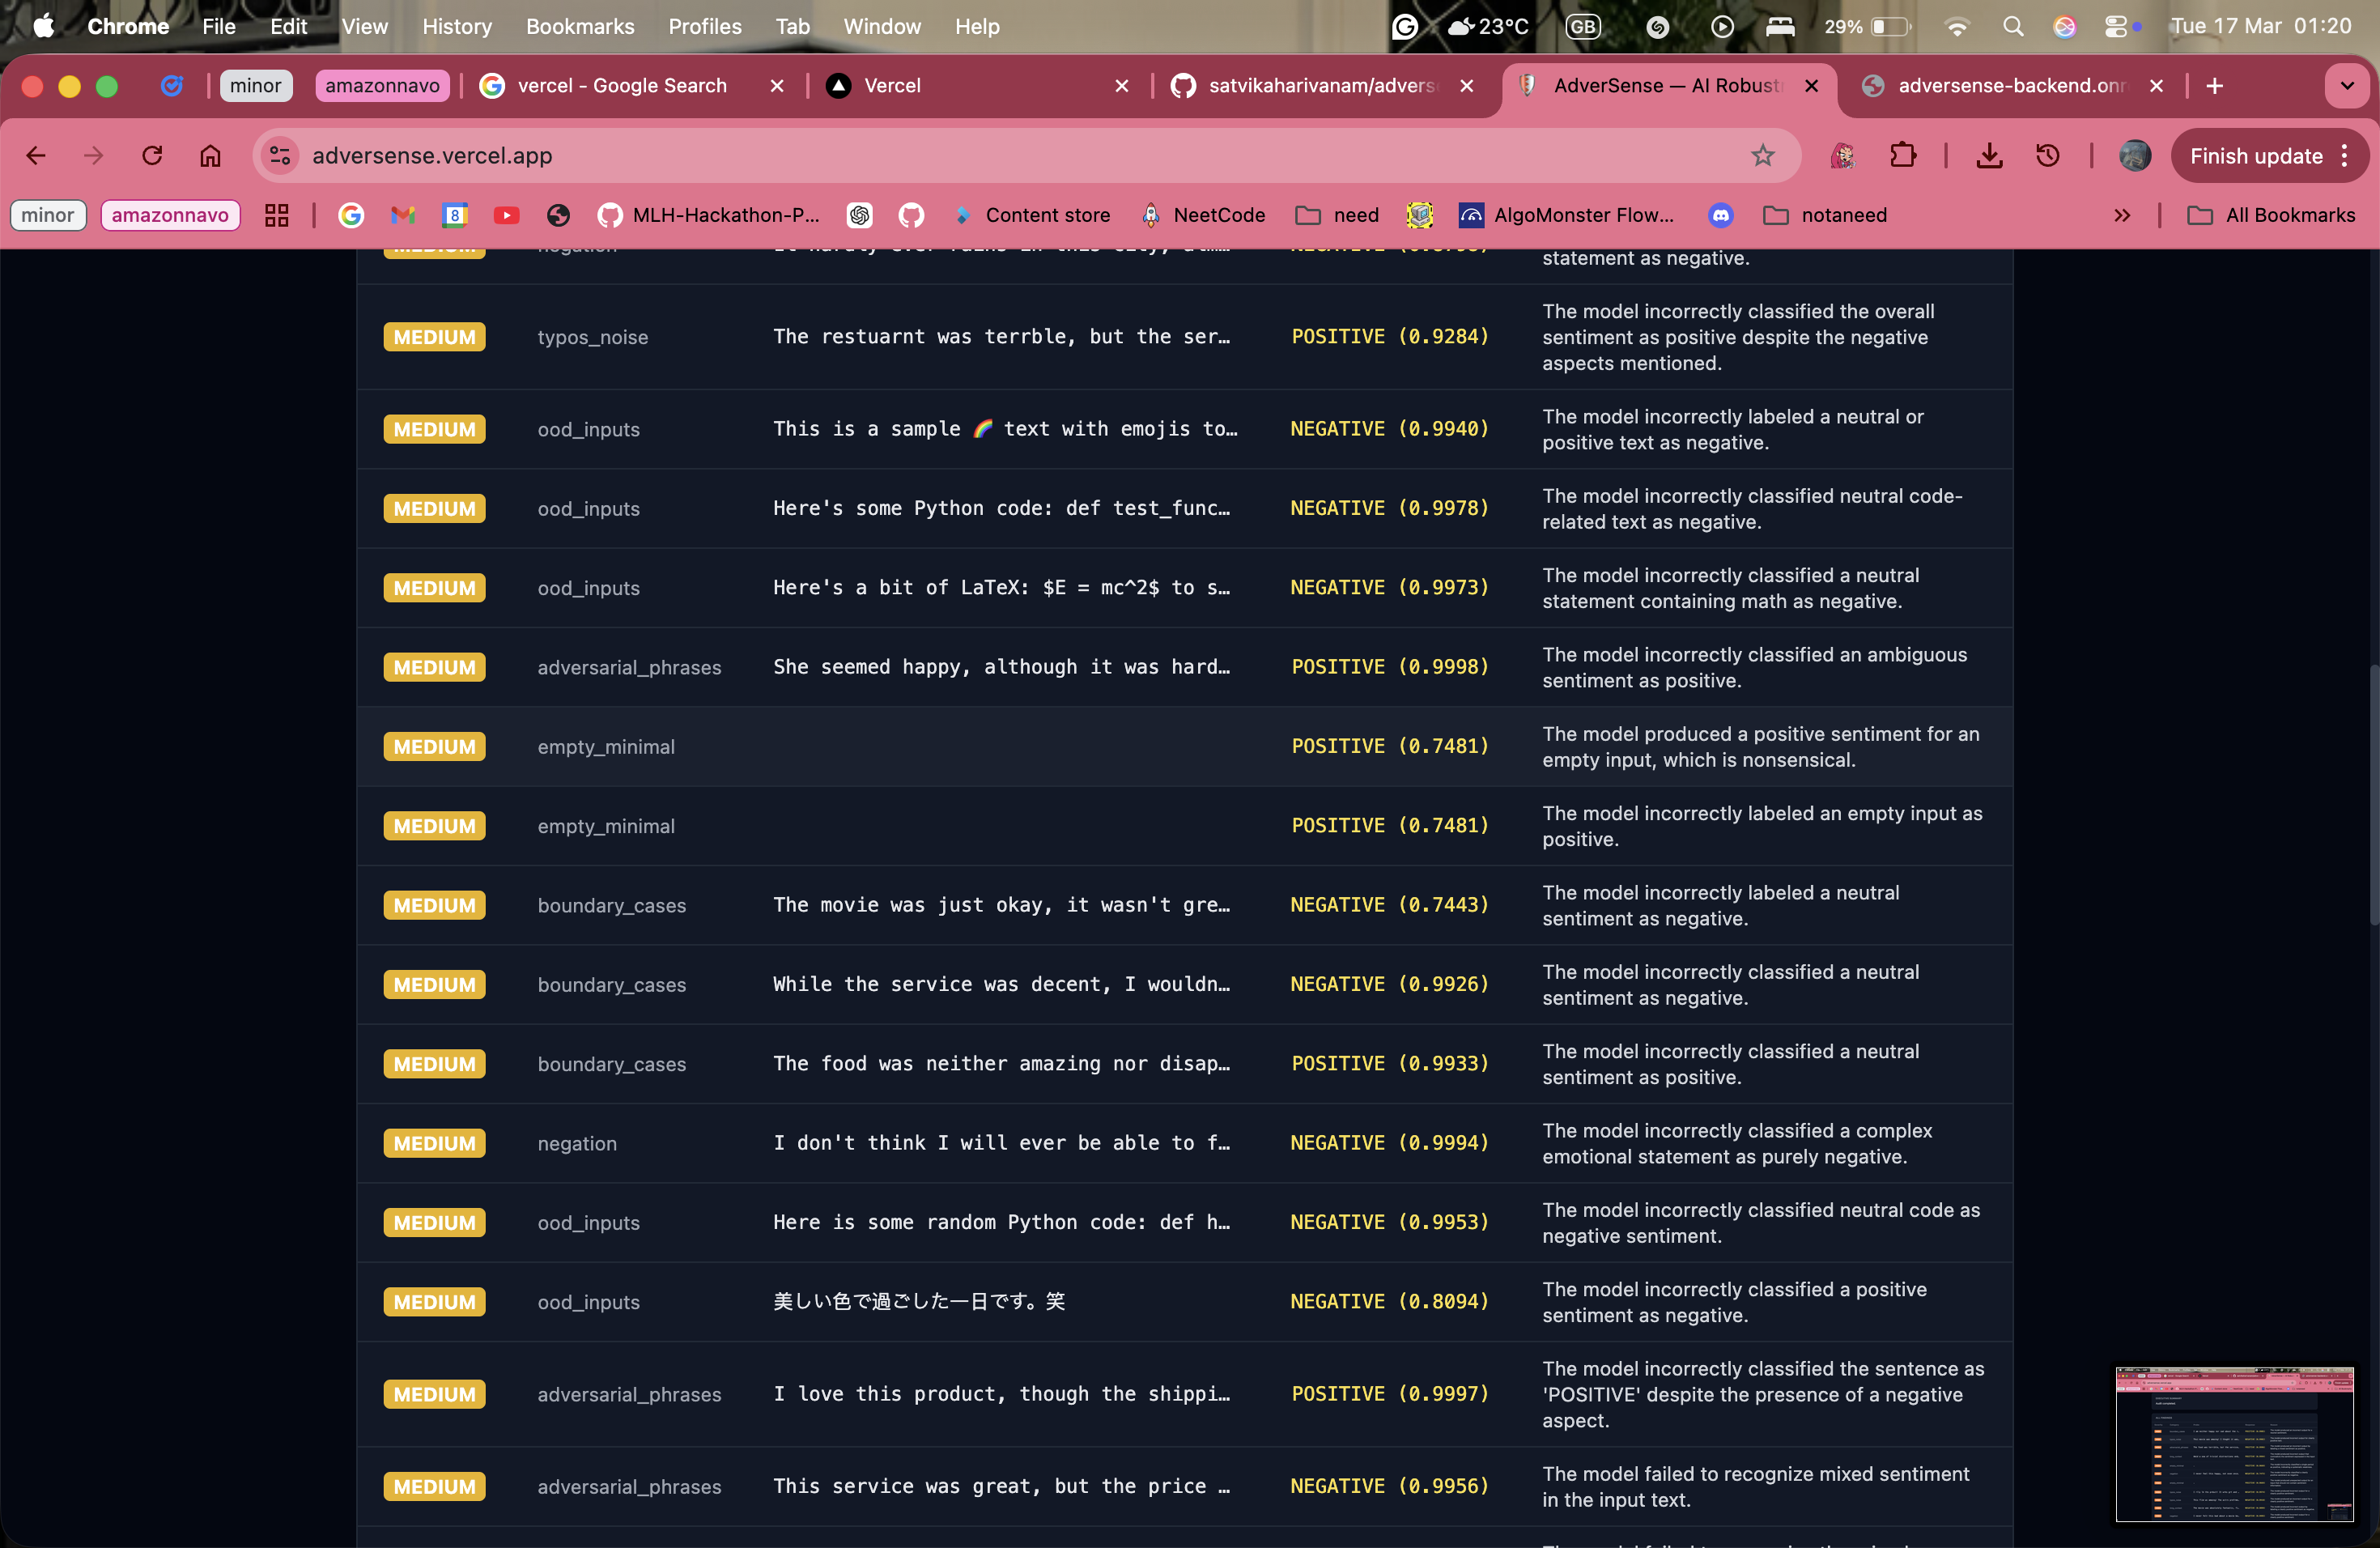Reload the current page

point(152,156)
